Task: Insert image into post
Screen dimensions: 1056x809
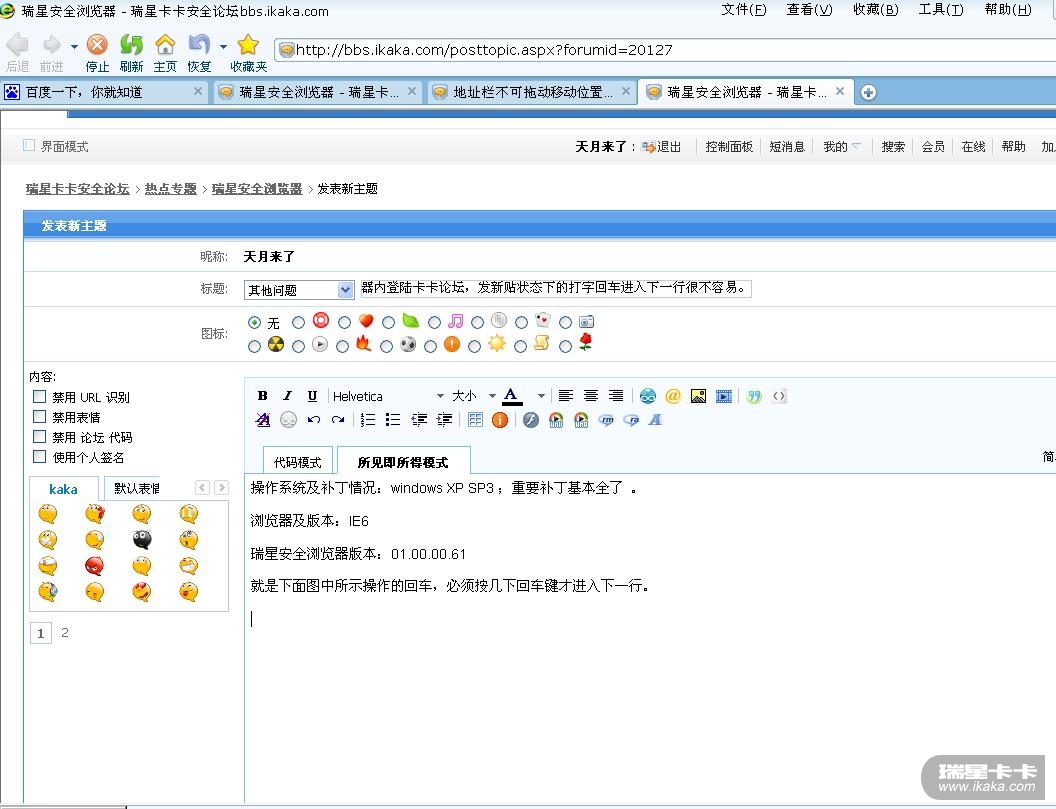Action: [x=698, y=396]
